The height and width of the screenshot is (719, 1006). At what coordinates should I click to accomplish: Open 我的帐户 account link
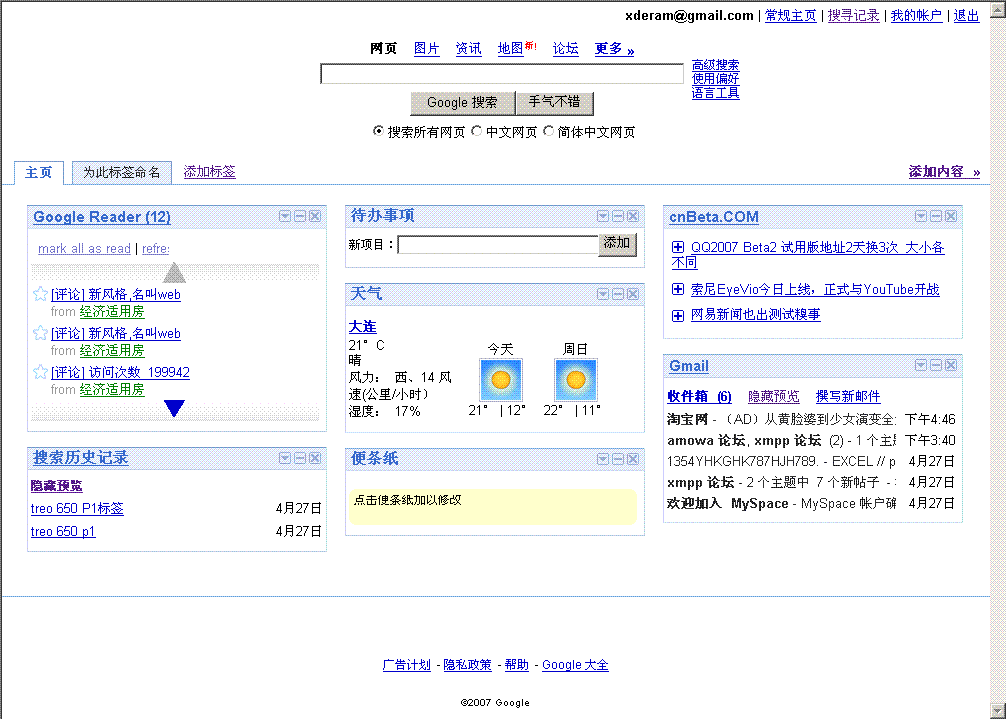(x=916, y=15)
